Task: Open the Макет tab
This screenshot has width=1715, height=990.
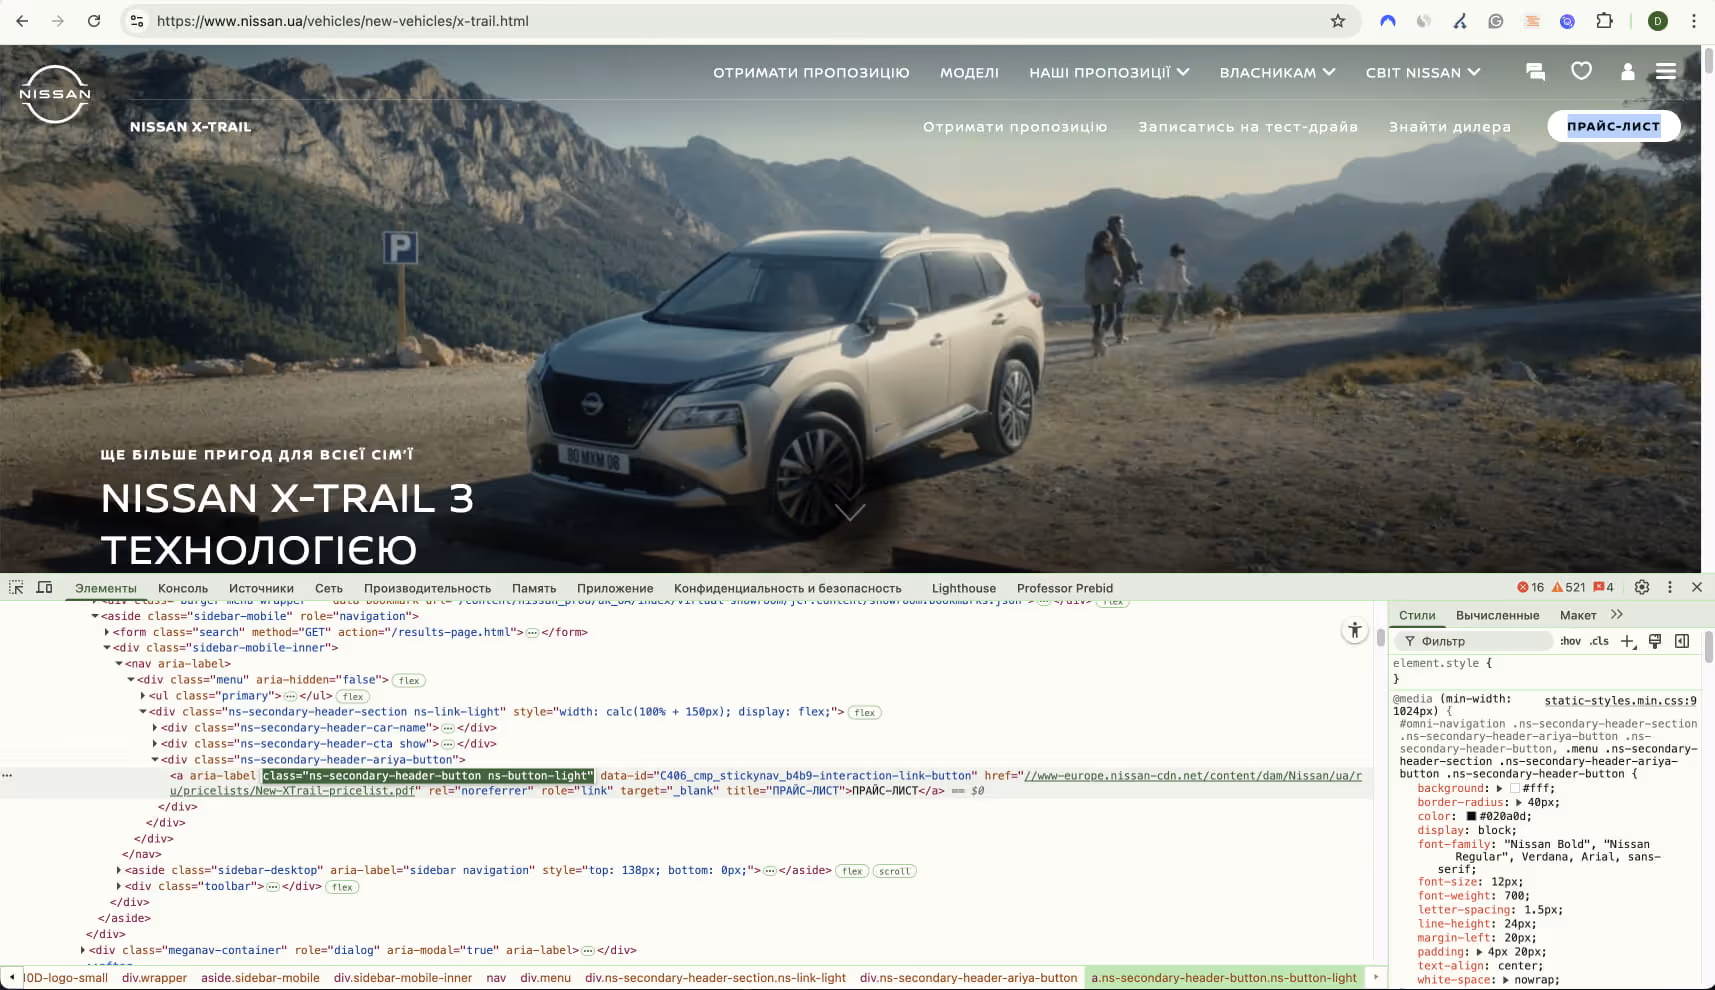Action: 1578,615
